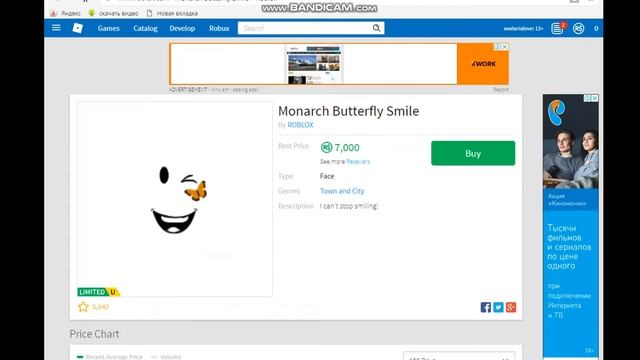Click the Report ad link
640x360 pixels.
[500, 89]
